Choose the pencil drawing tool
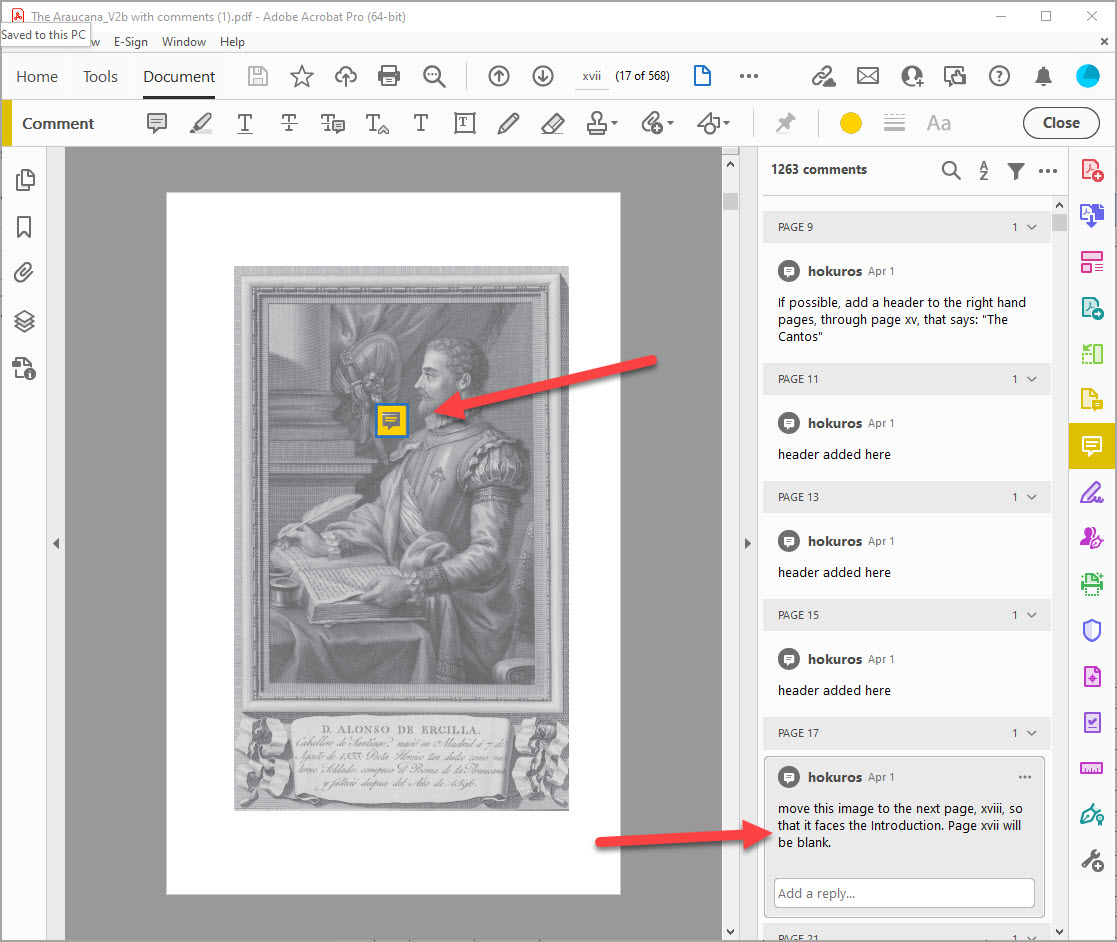This screenshot has height=942, width=1117. (508, 123)
